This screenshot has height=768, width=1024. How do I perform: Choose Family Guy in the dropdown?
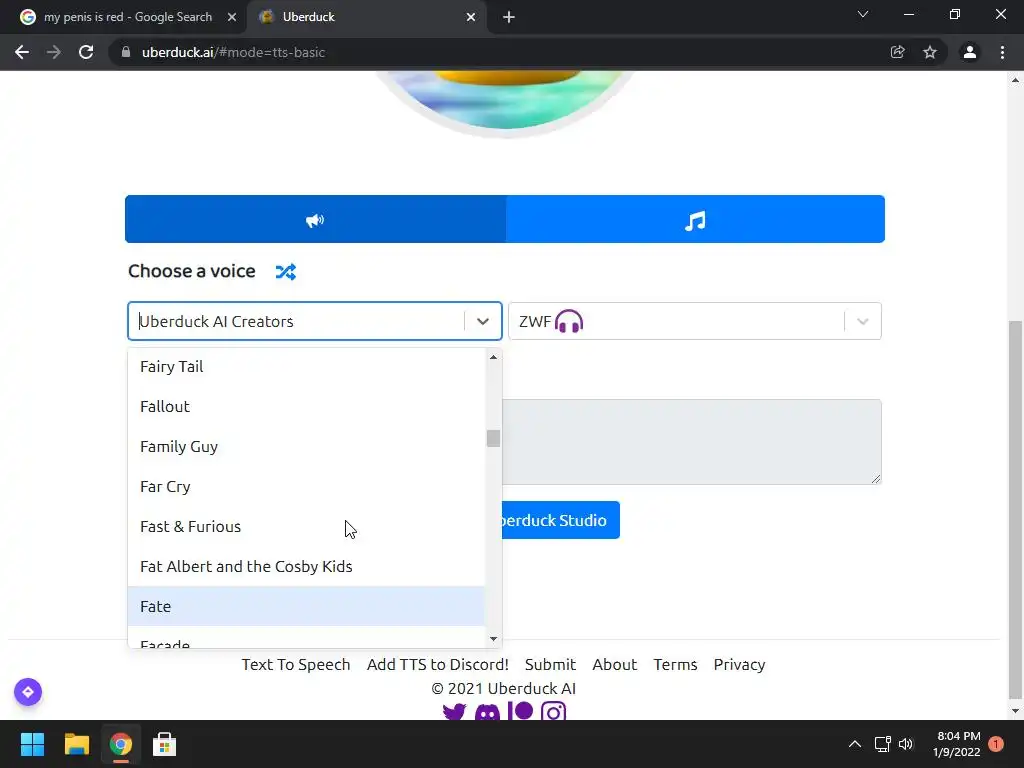click(306, 447)
